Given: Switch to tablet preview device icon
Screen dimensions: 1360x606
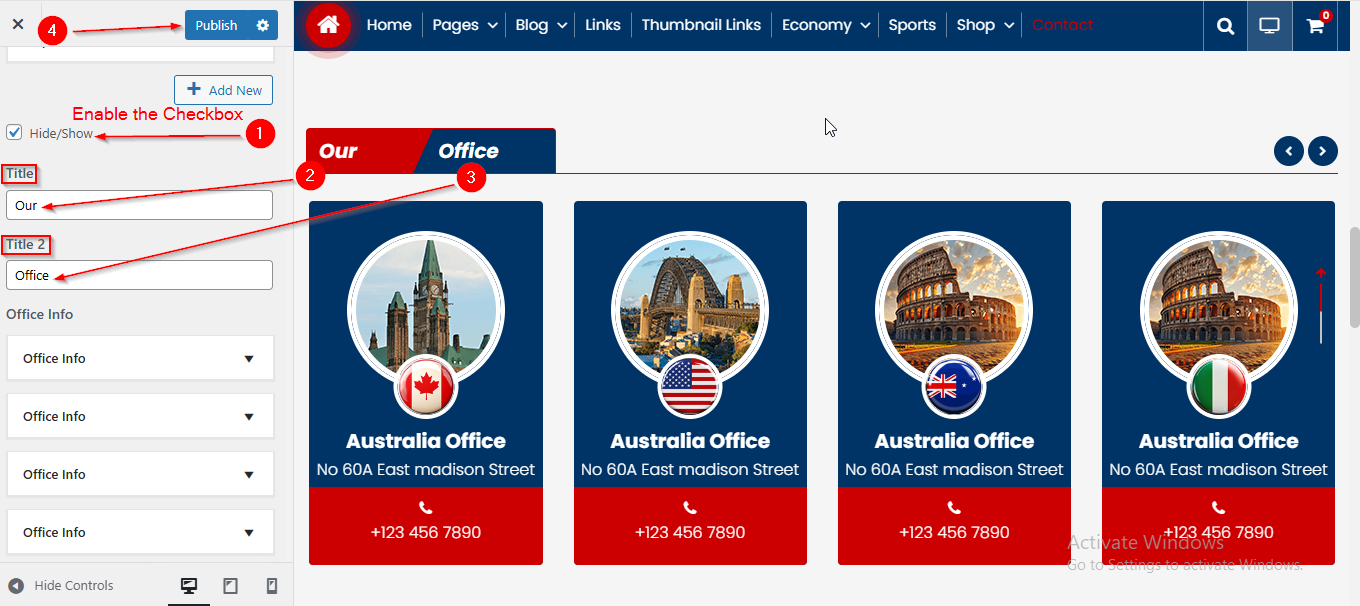Looking at the screenshot, I should (x=230, y=586).
